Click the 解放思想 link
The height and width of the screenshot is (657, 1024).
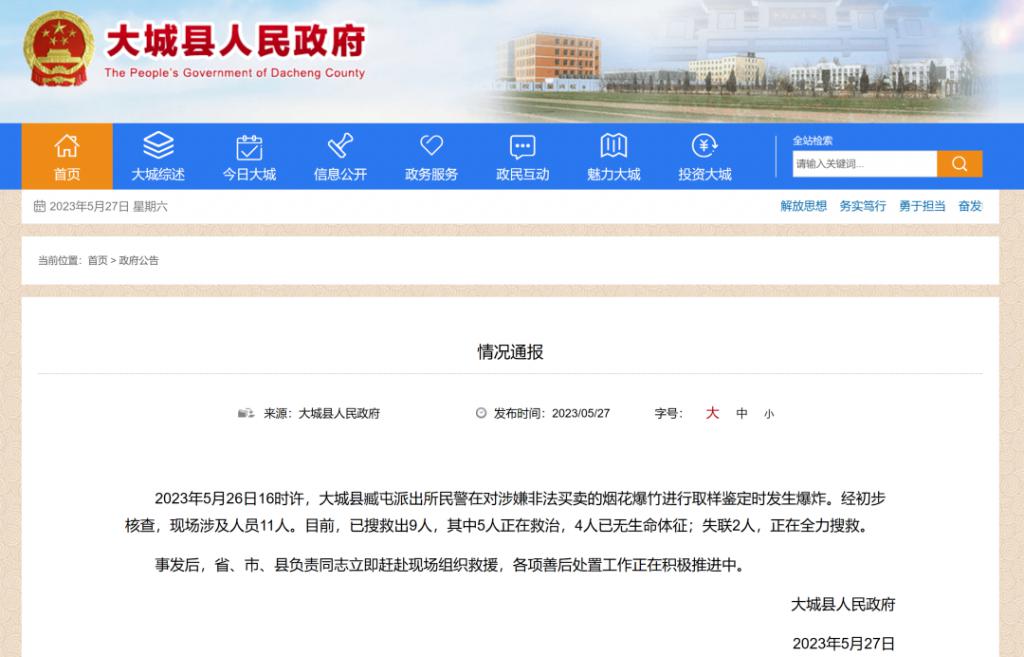pos(803,206)
